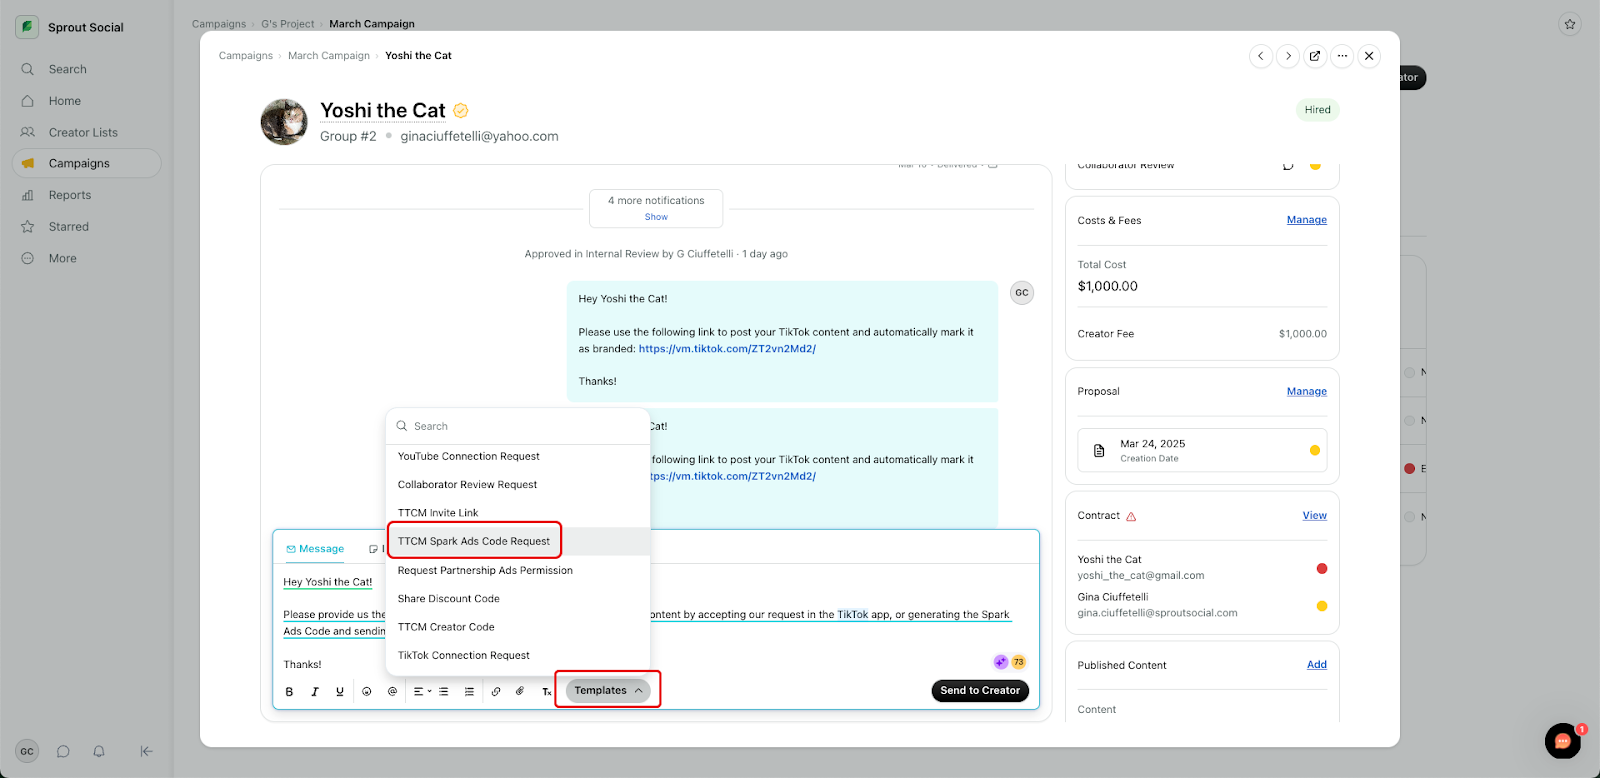
Task: Toggle bold formatting
Action: point(289,691)
